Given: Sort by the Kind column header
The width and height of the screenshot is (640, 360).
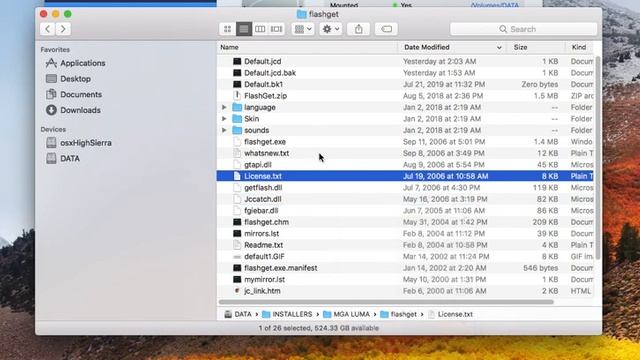Looking at the screenshot, I should [x=580, y=47].
